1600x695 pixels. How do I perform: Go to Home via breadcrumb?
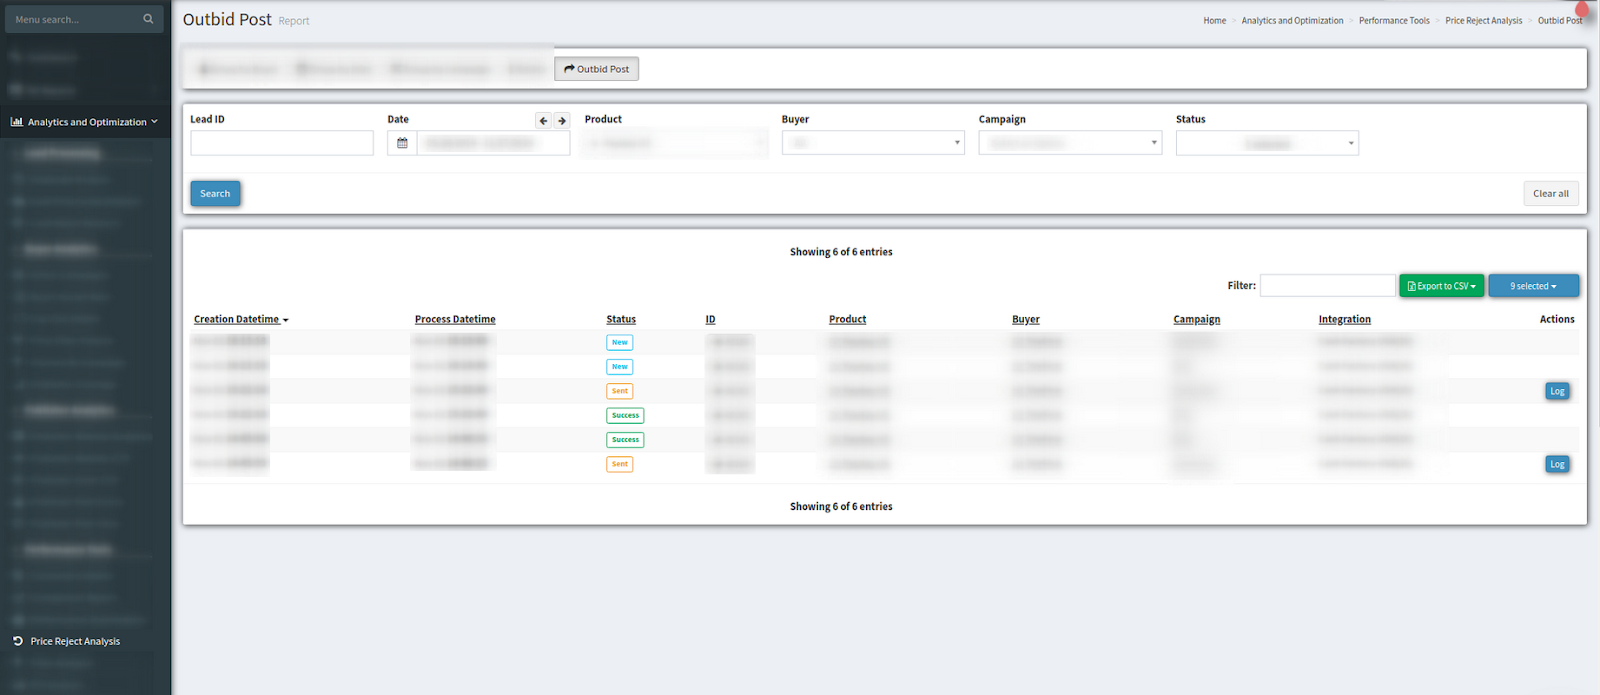coord(1214,20)
